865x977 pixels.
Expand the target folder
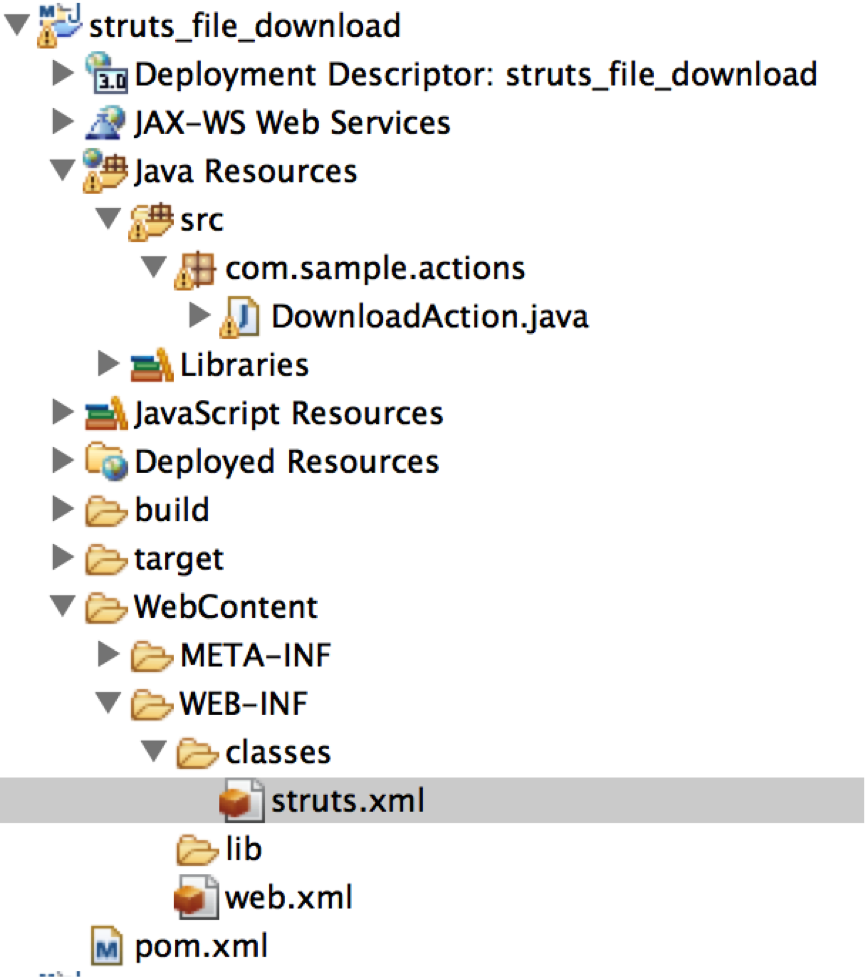pyautogui.click(x=62, y=559)
